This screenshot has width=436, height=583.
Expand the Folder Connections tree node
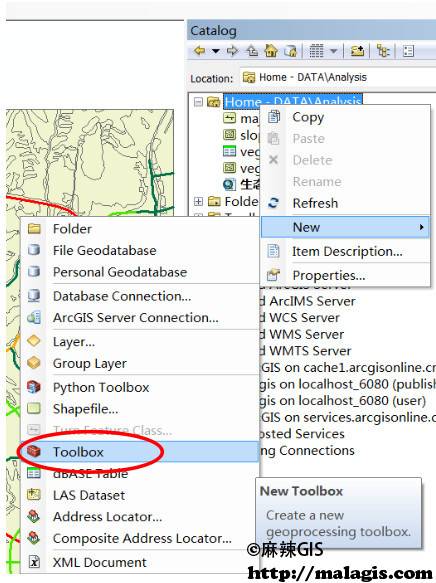(198, 201)
